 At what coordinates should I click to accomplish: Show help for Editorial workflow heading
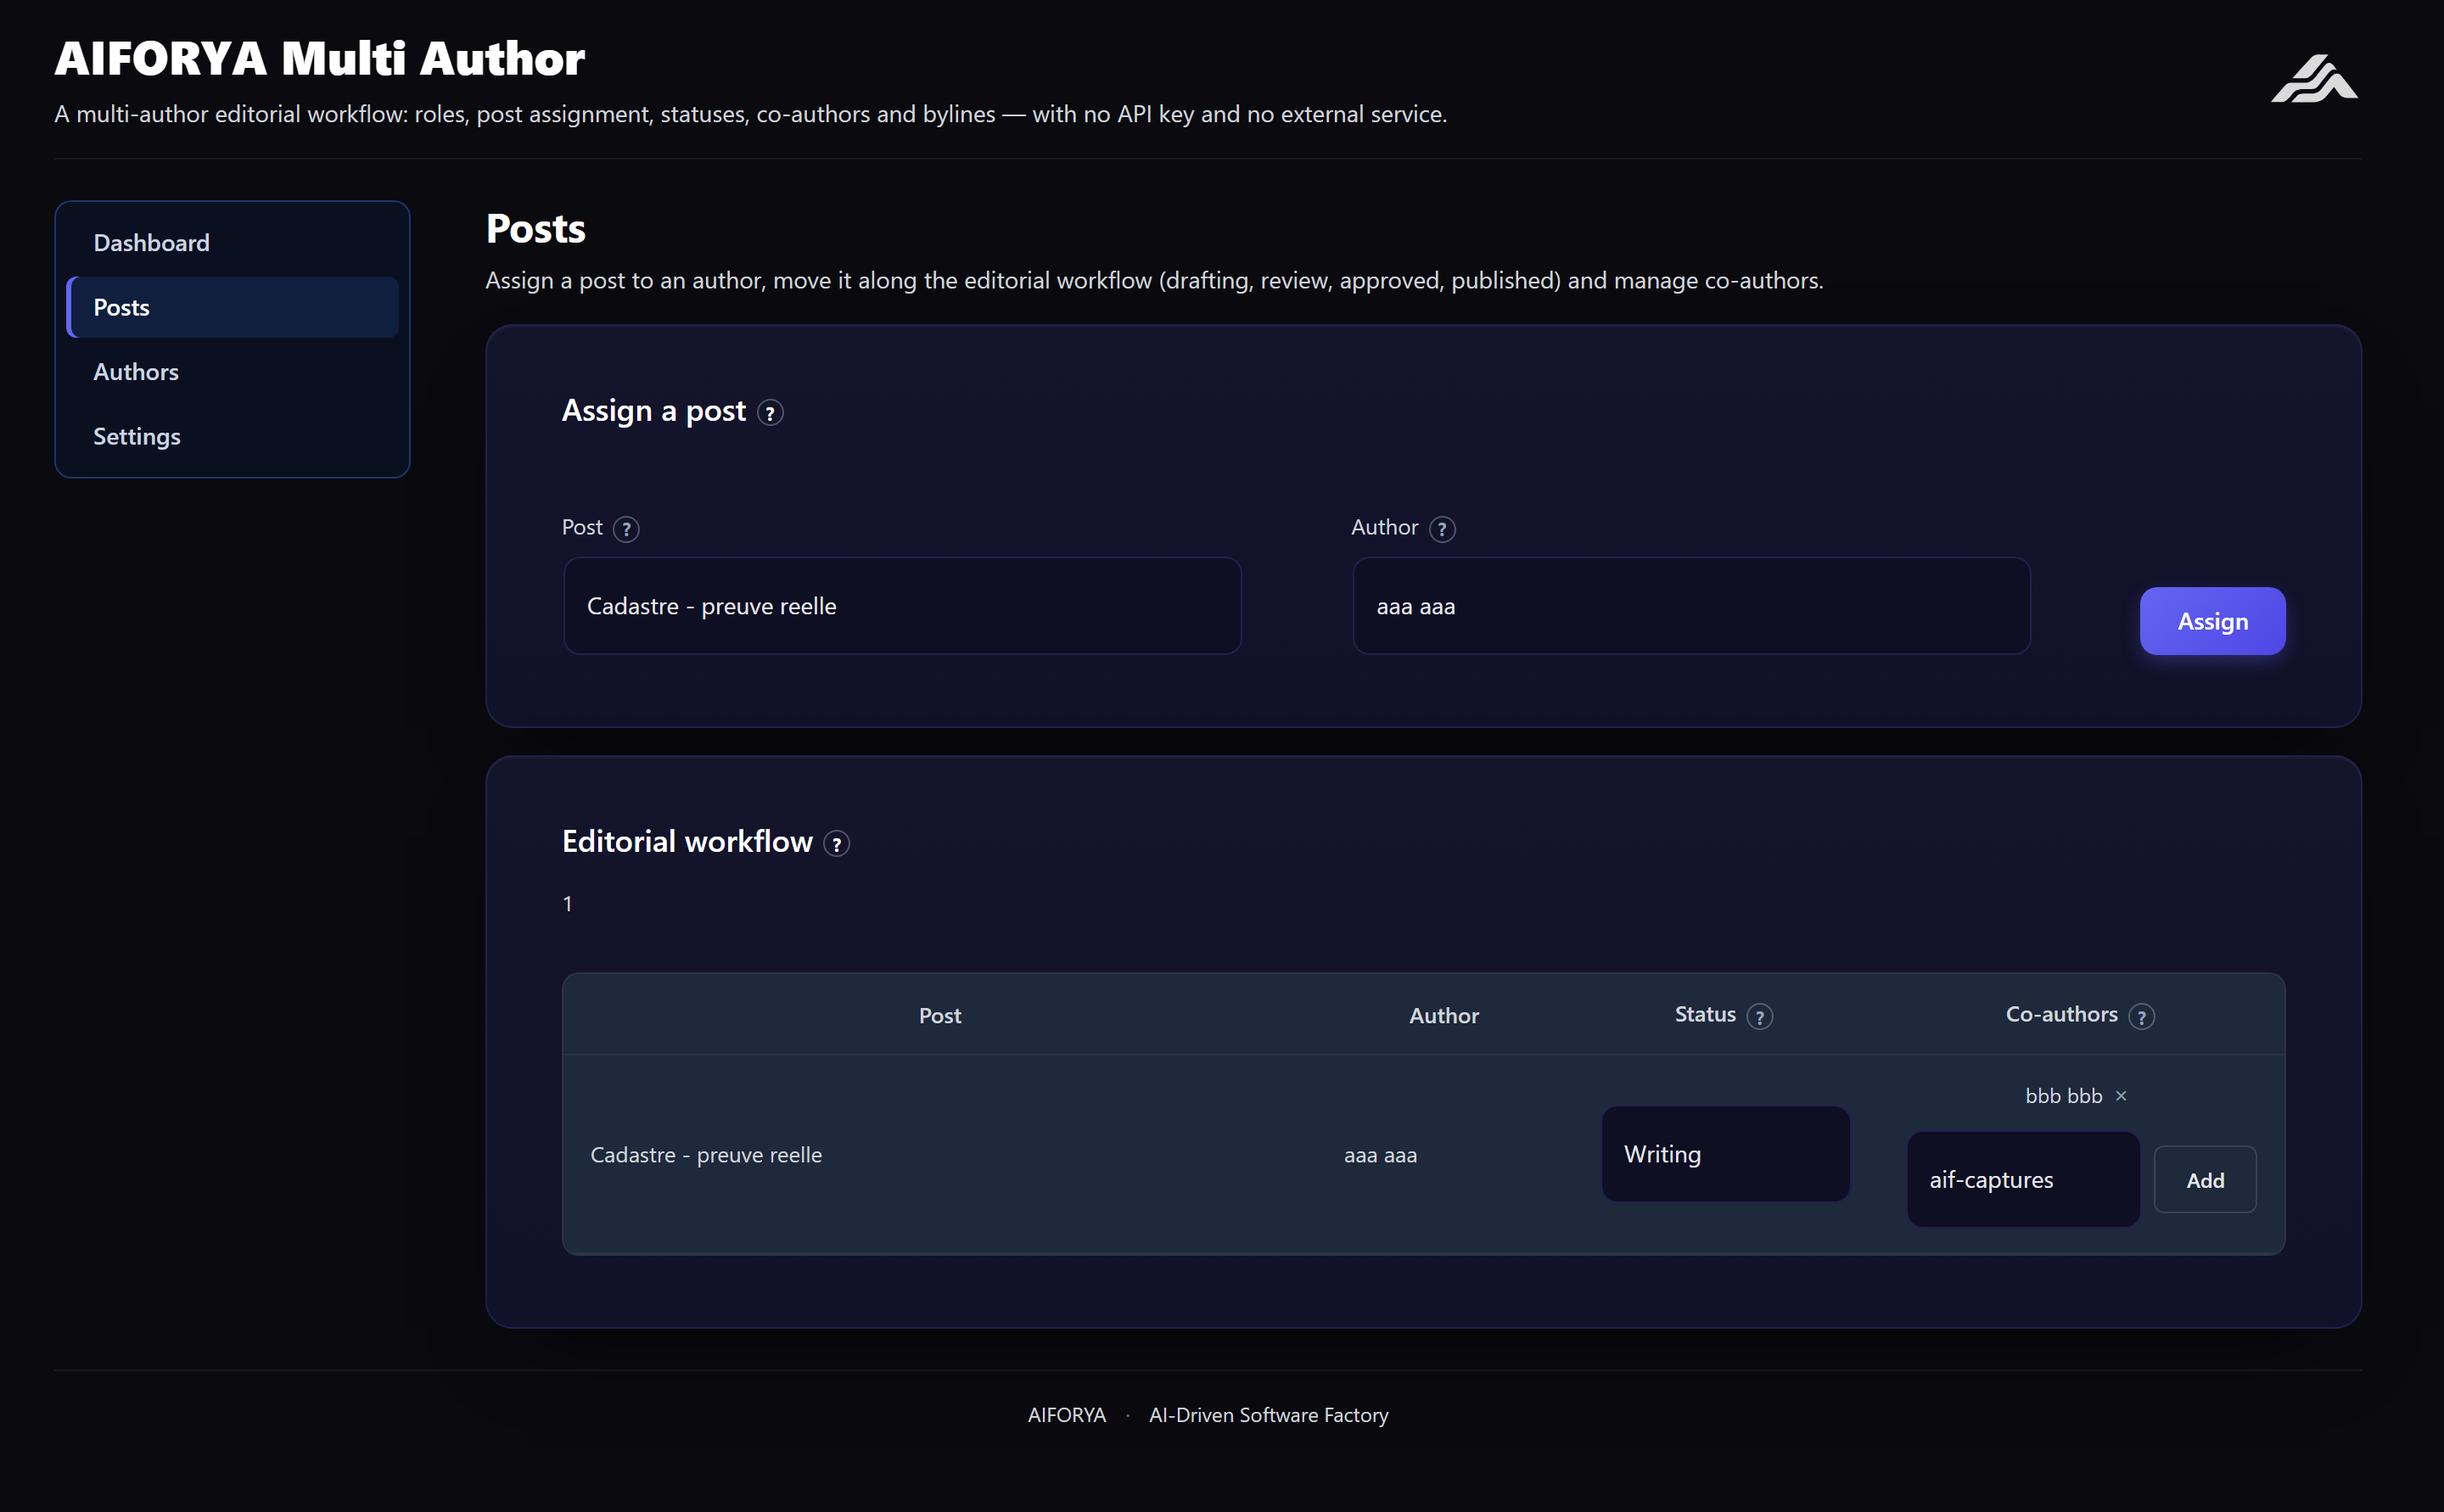click(837, 844)
